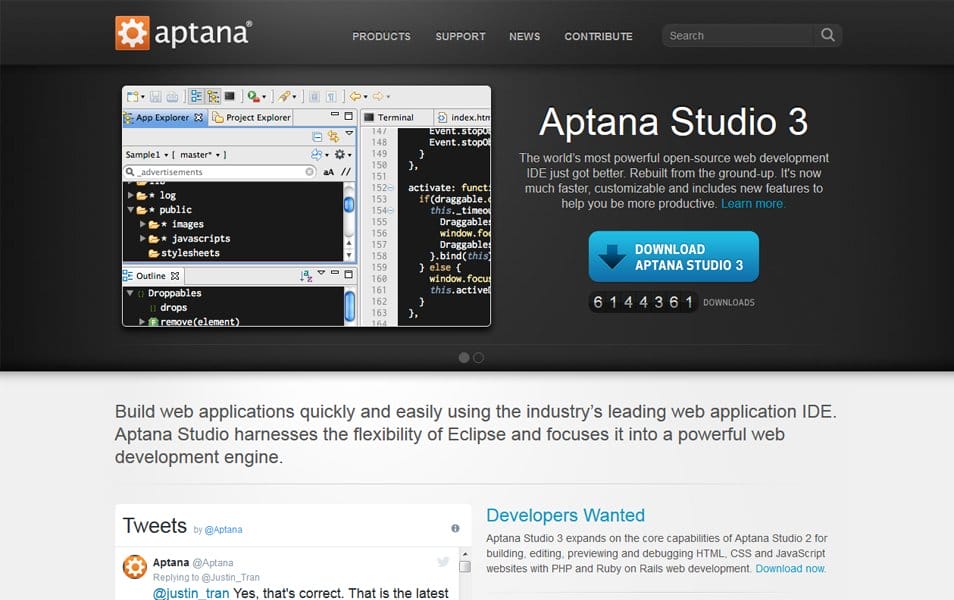Open the PRODUCTS menu
Viewport: 954px width, 600px height.
point(381,37)
